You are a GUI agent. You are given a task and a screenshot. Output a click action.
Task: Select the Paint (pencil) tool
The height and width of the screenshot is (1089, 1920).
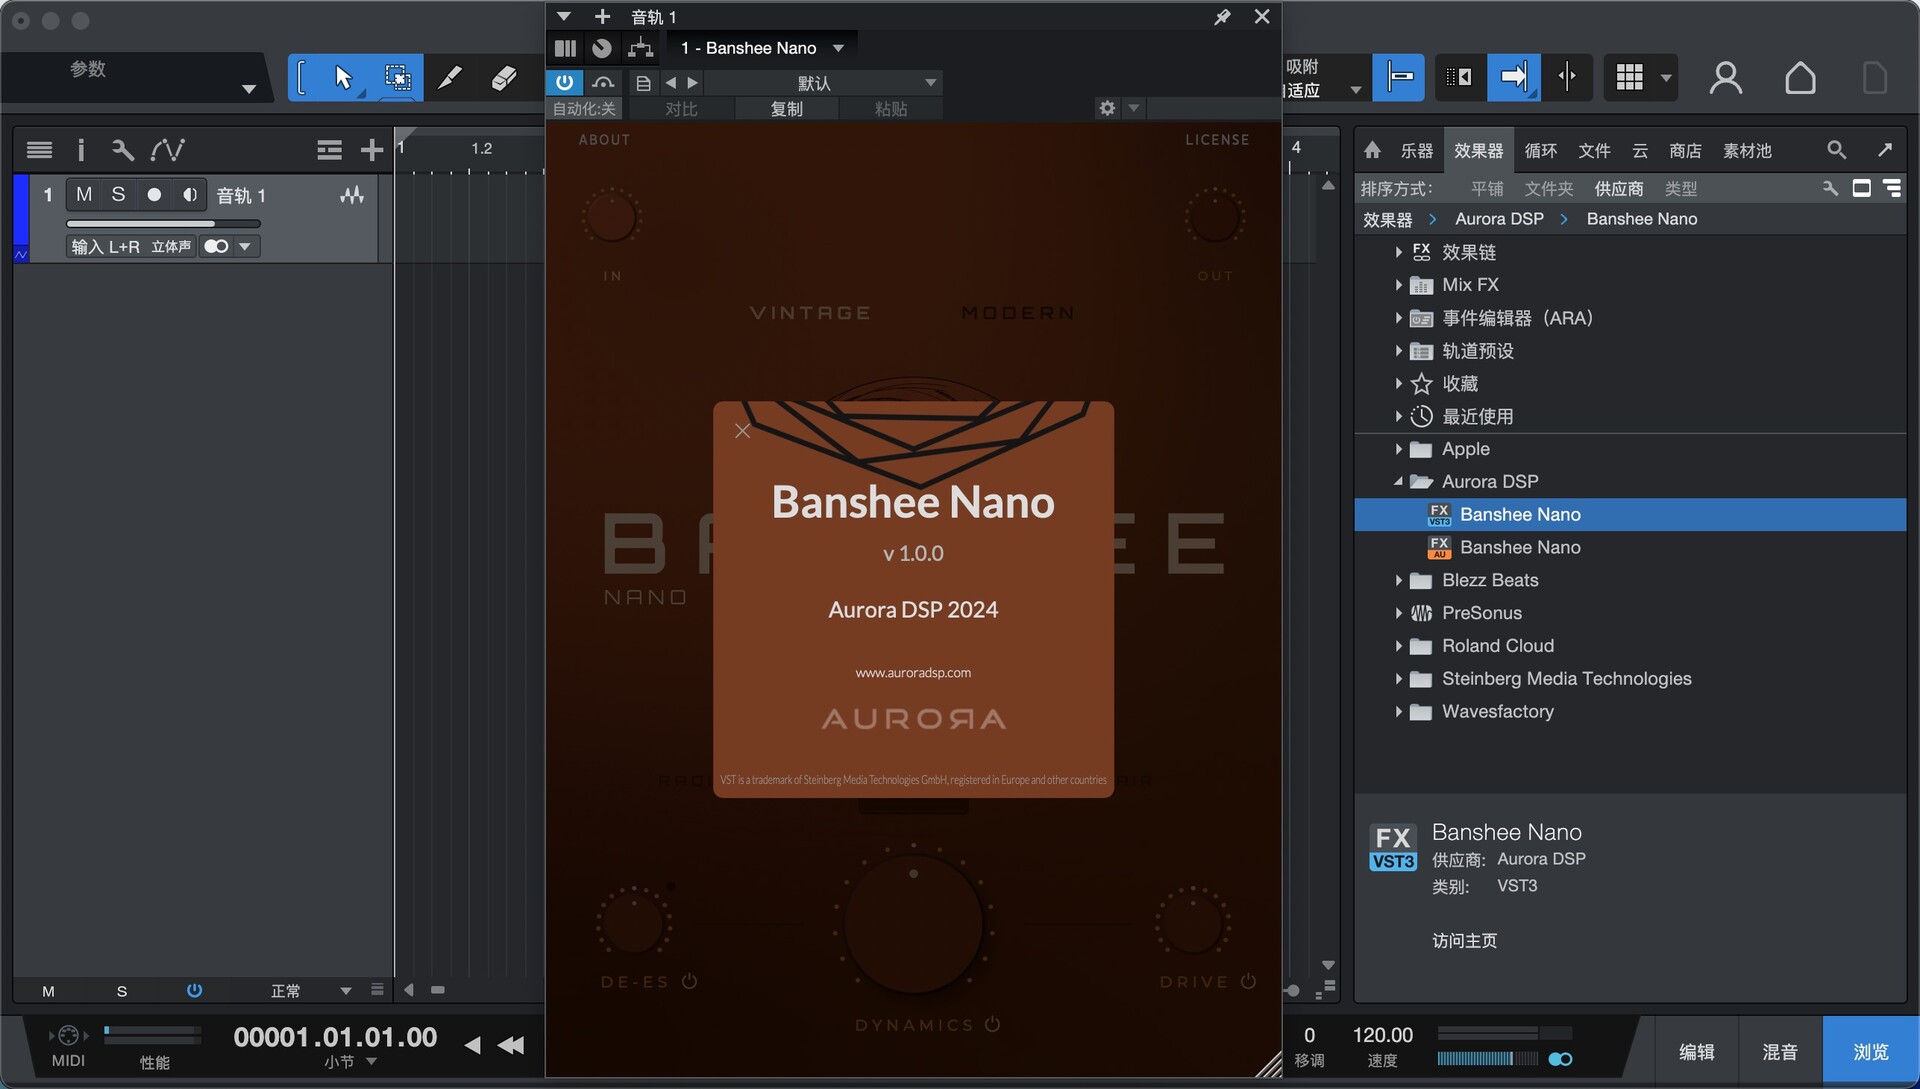point(450,78)
